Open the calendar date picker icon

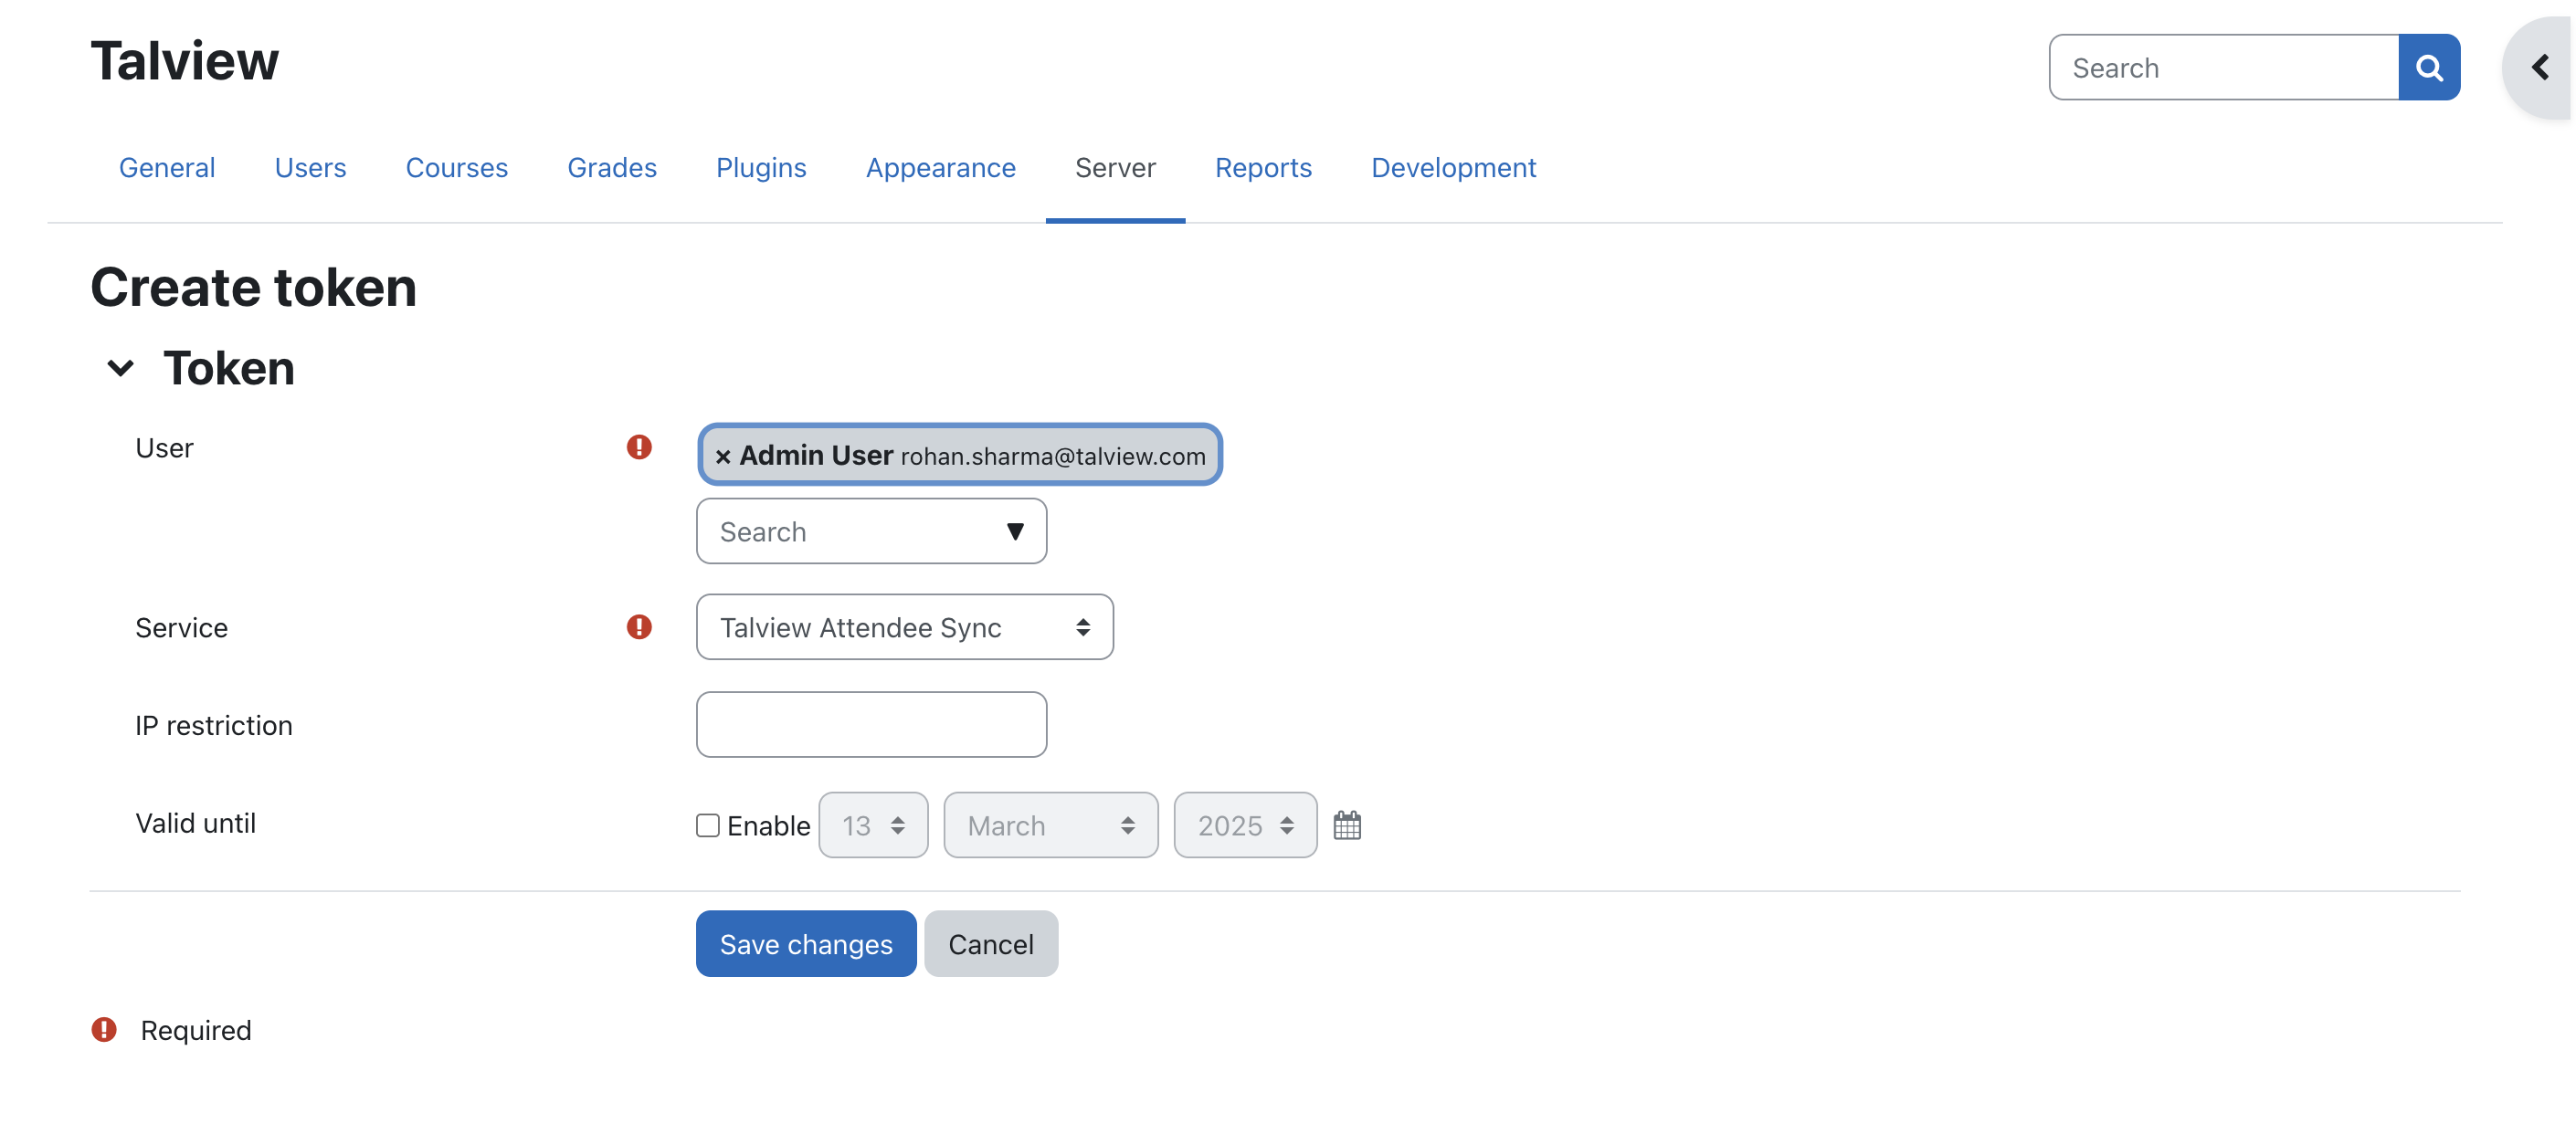coord(1346,825)
